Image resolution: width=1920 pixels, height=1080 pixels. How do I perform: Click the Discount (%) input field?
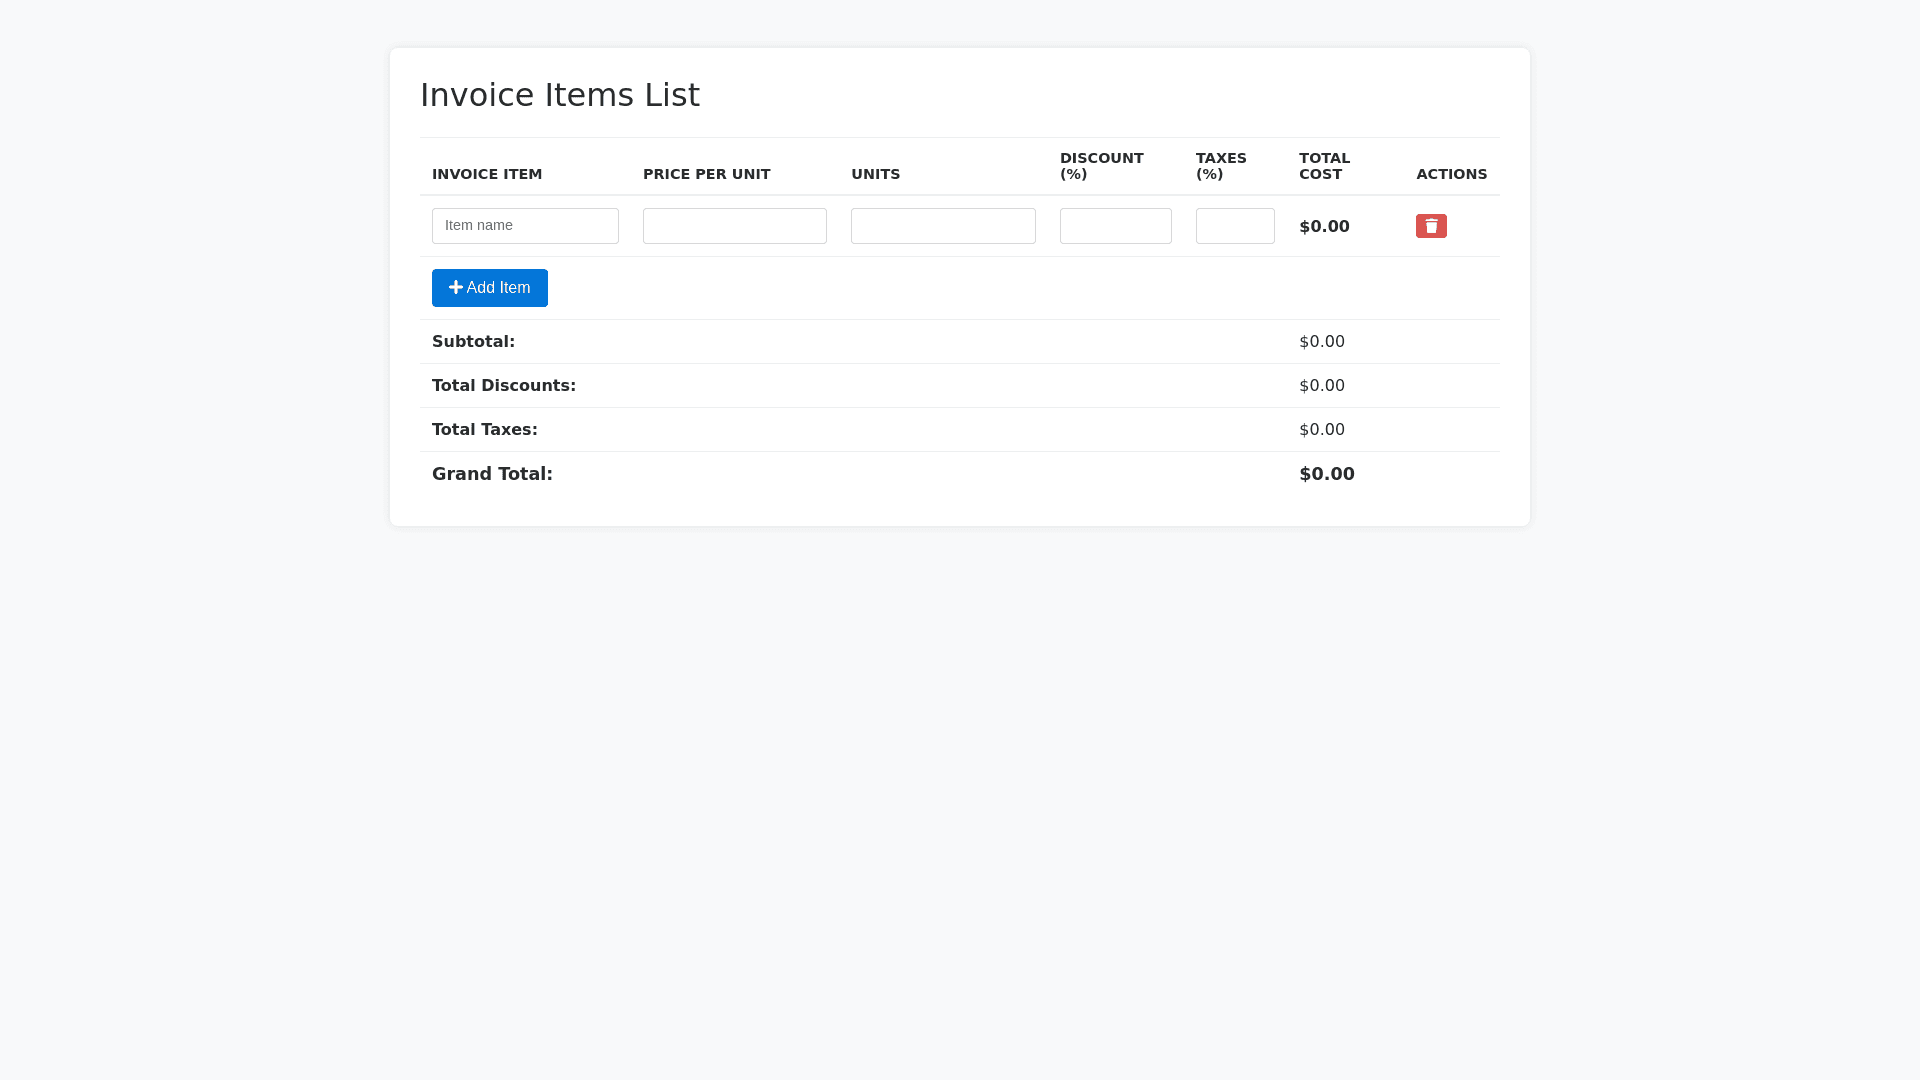coord(1115,226)
